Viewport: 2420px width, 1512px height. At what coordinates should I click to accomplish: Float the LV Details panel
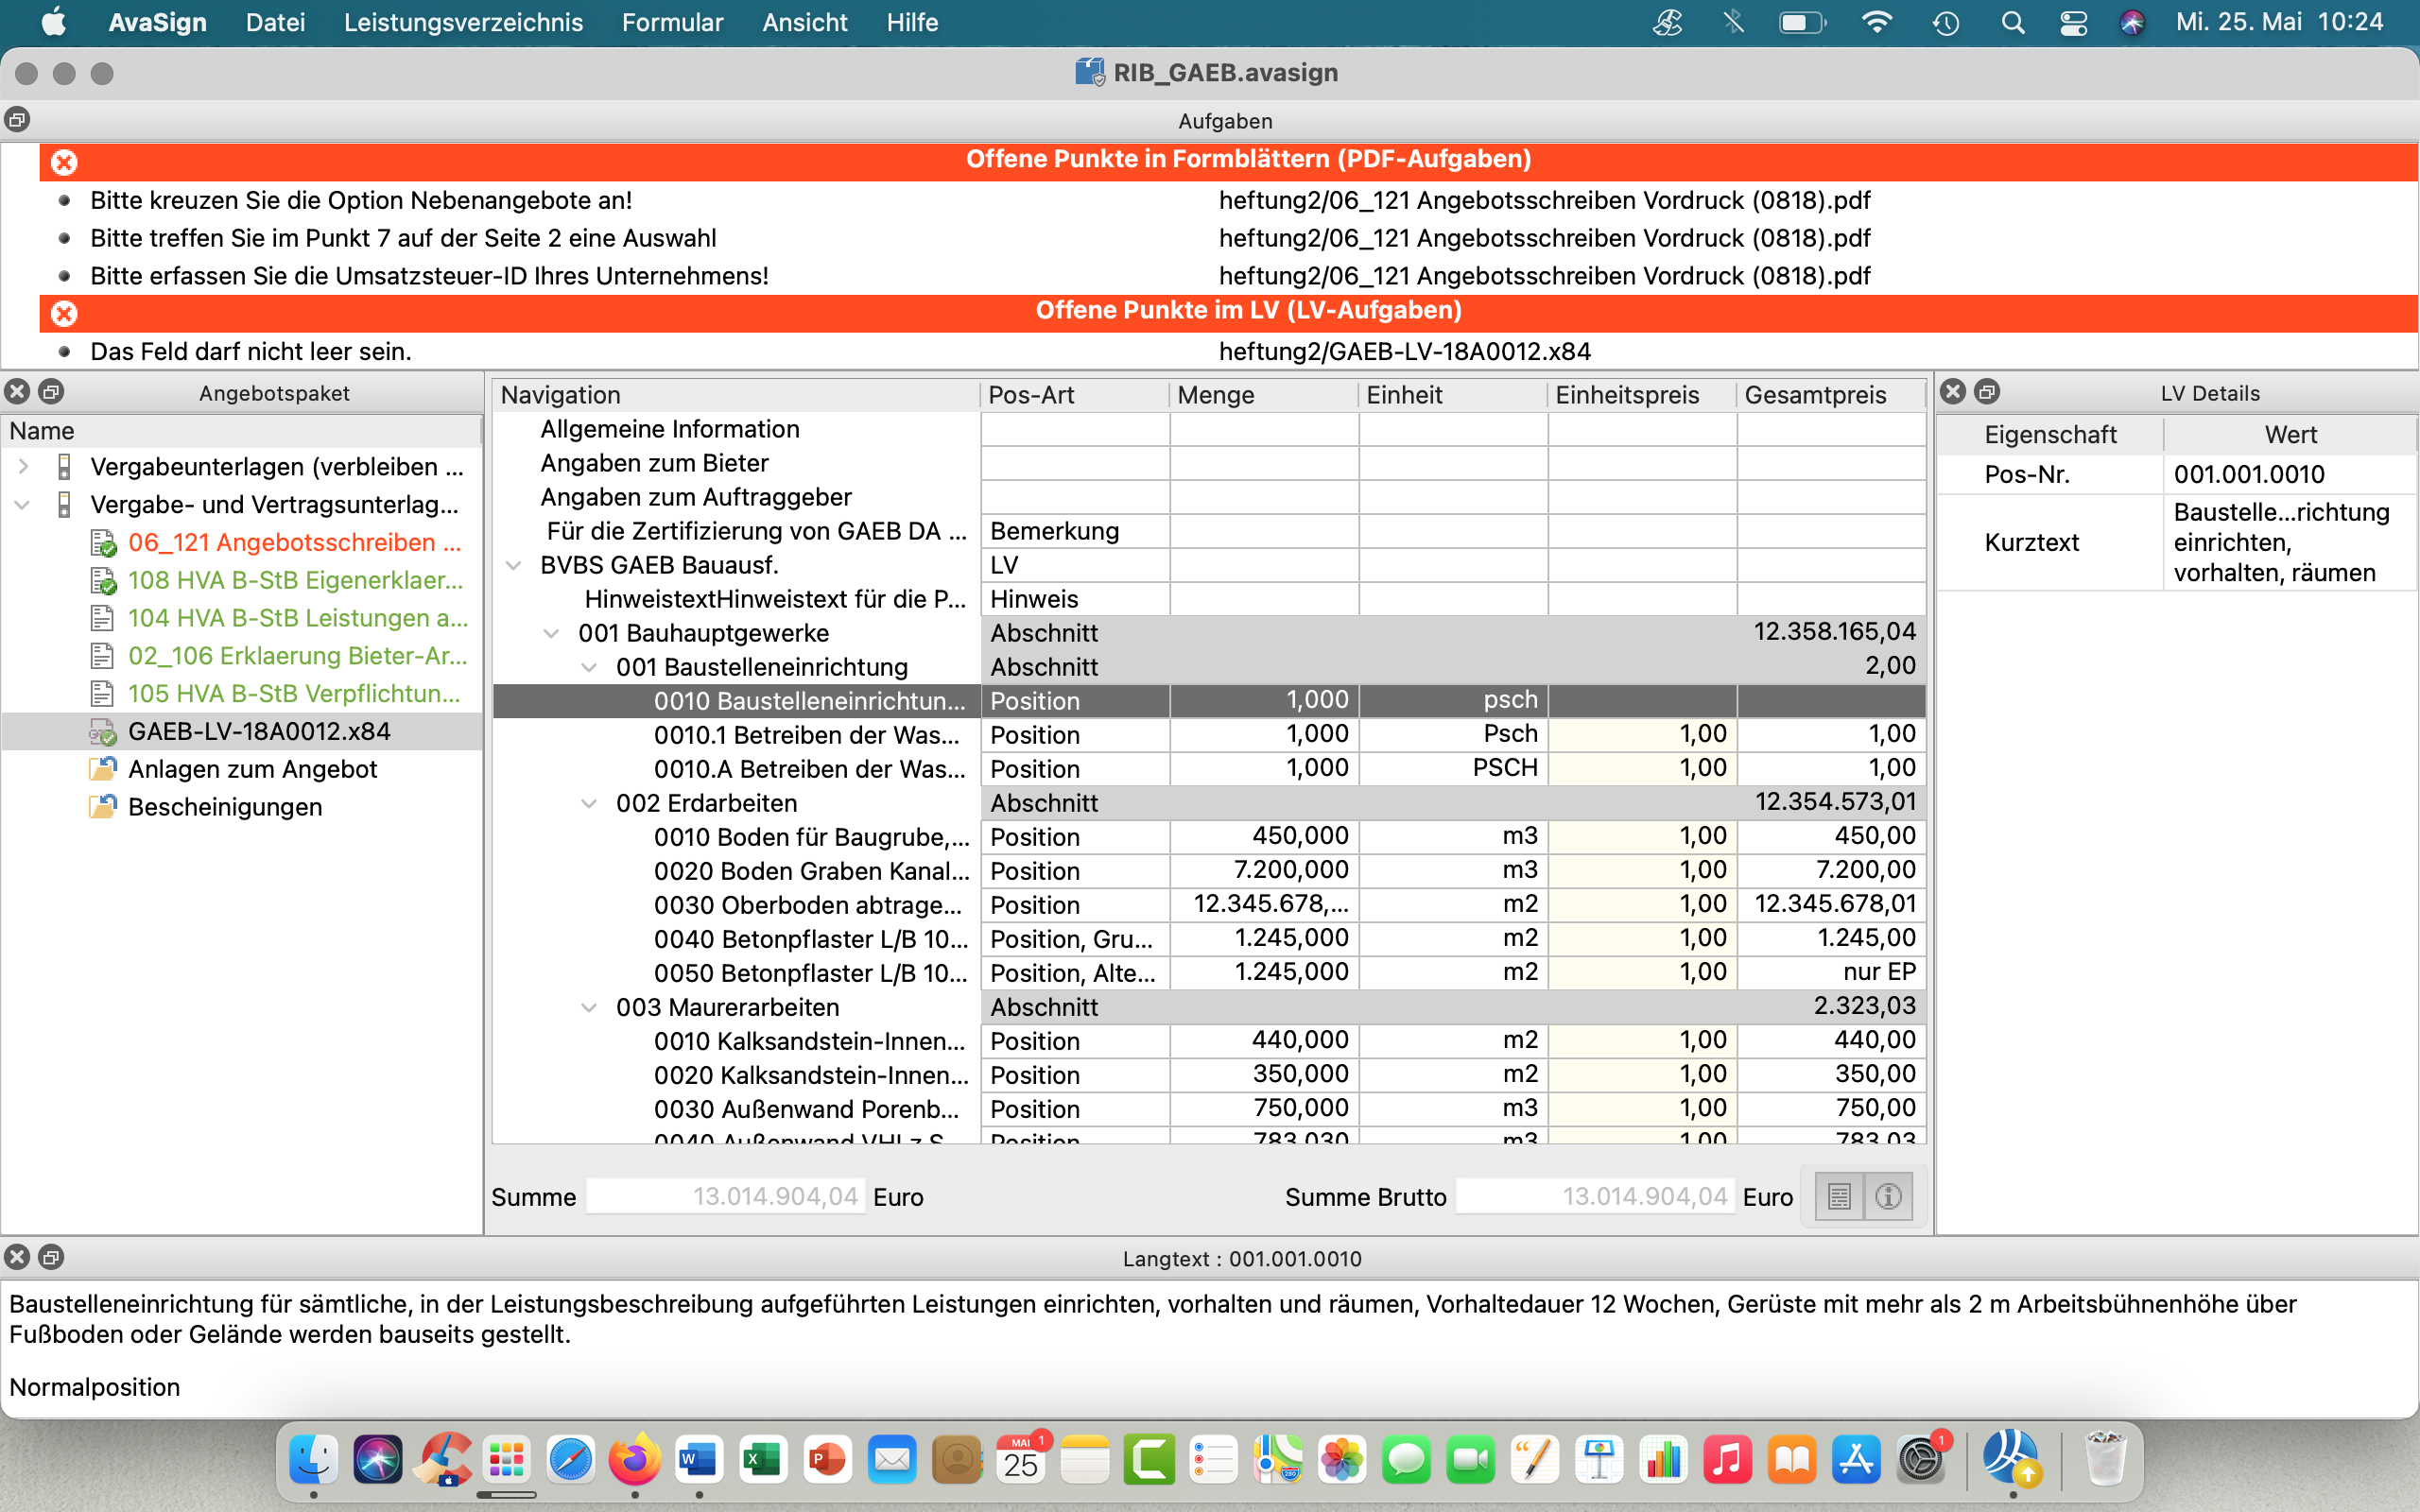(1987, 391)
